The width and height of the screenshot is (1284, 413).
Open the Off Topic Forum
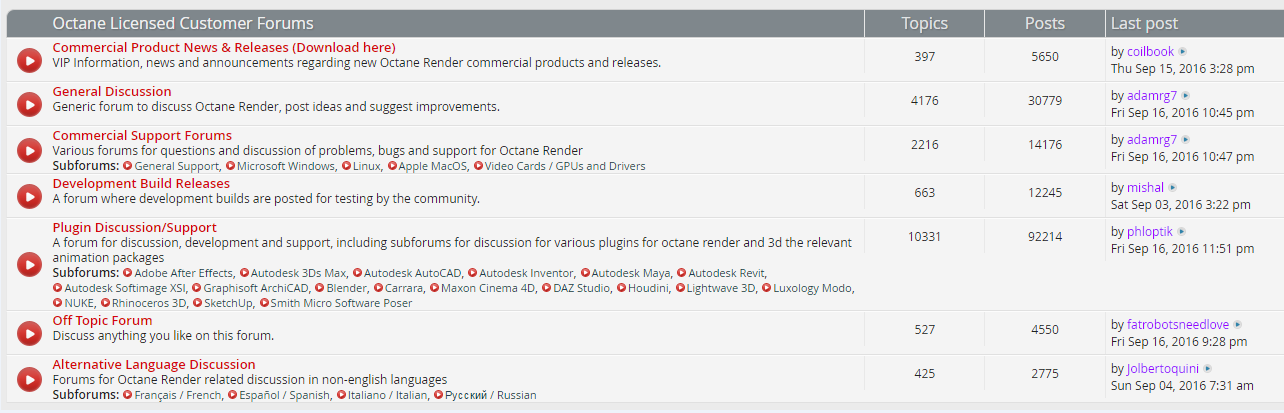coord(102,320)
